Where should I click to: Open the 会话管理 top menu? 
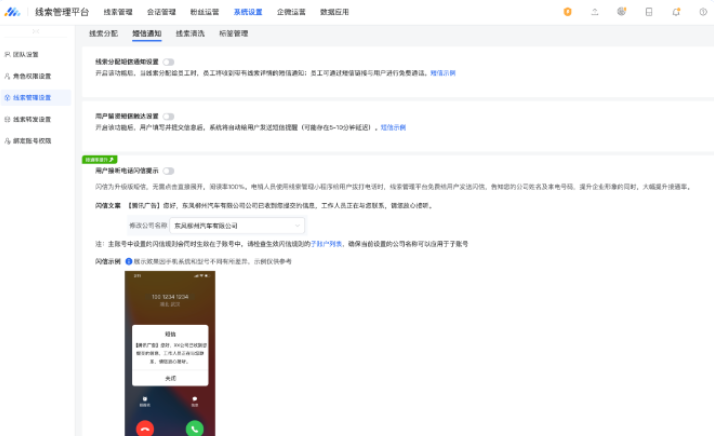(x=161, y=12)
